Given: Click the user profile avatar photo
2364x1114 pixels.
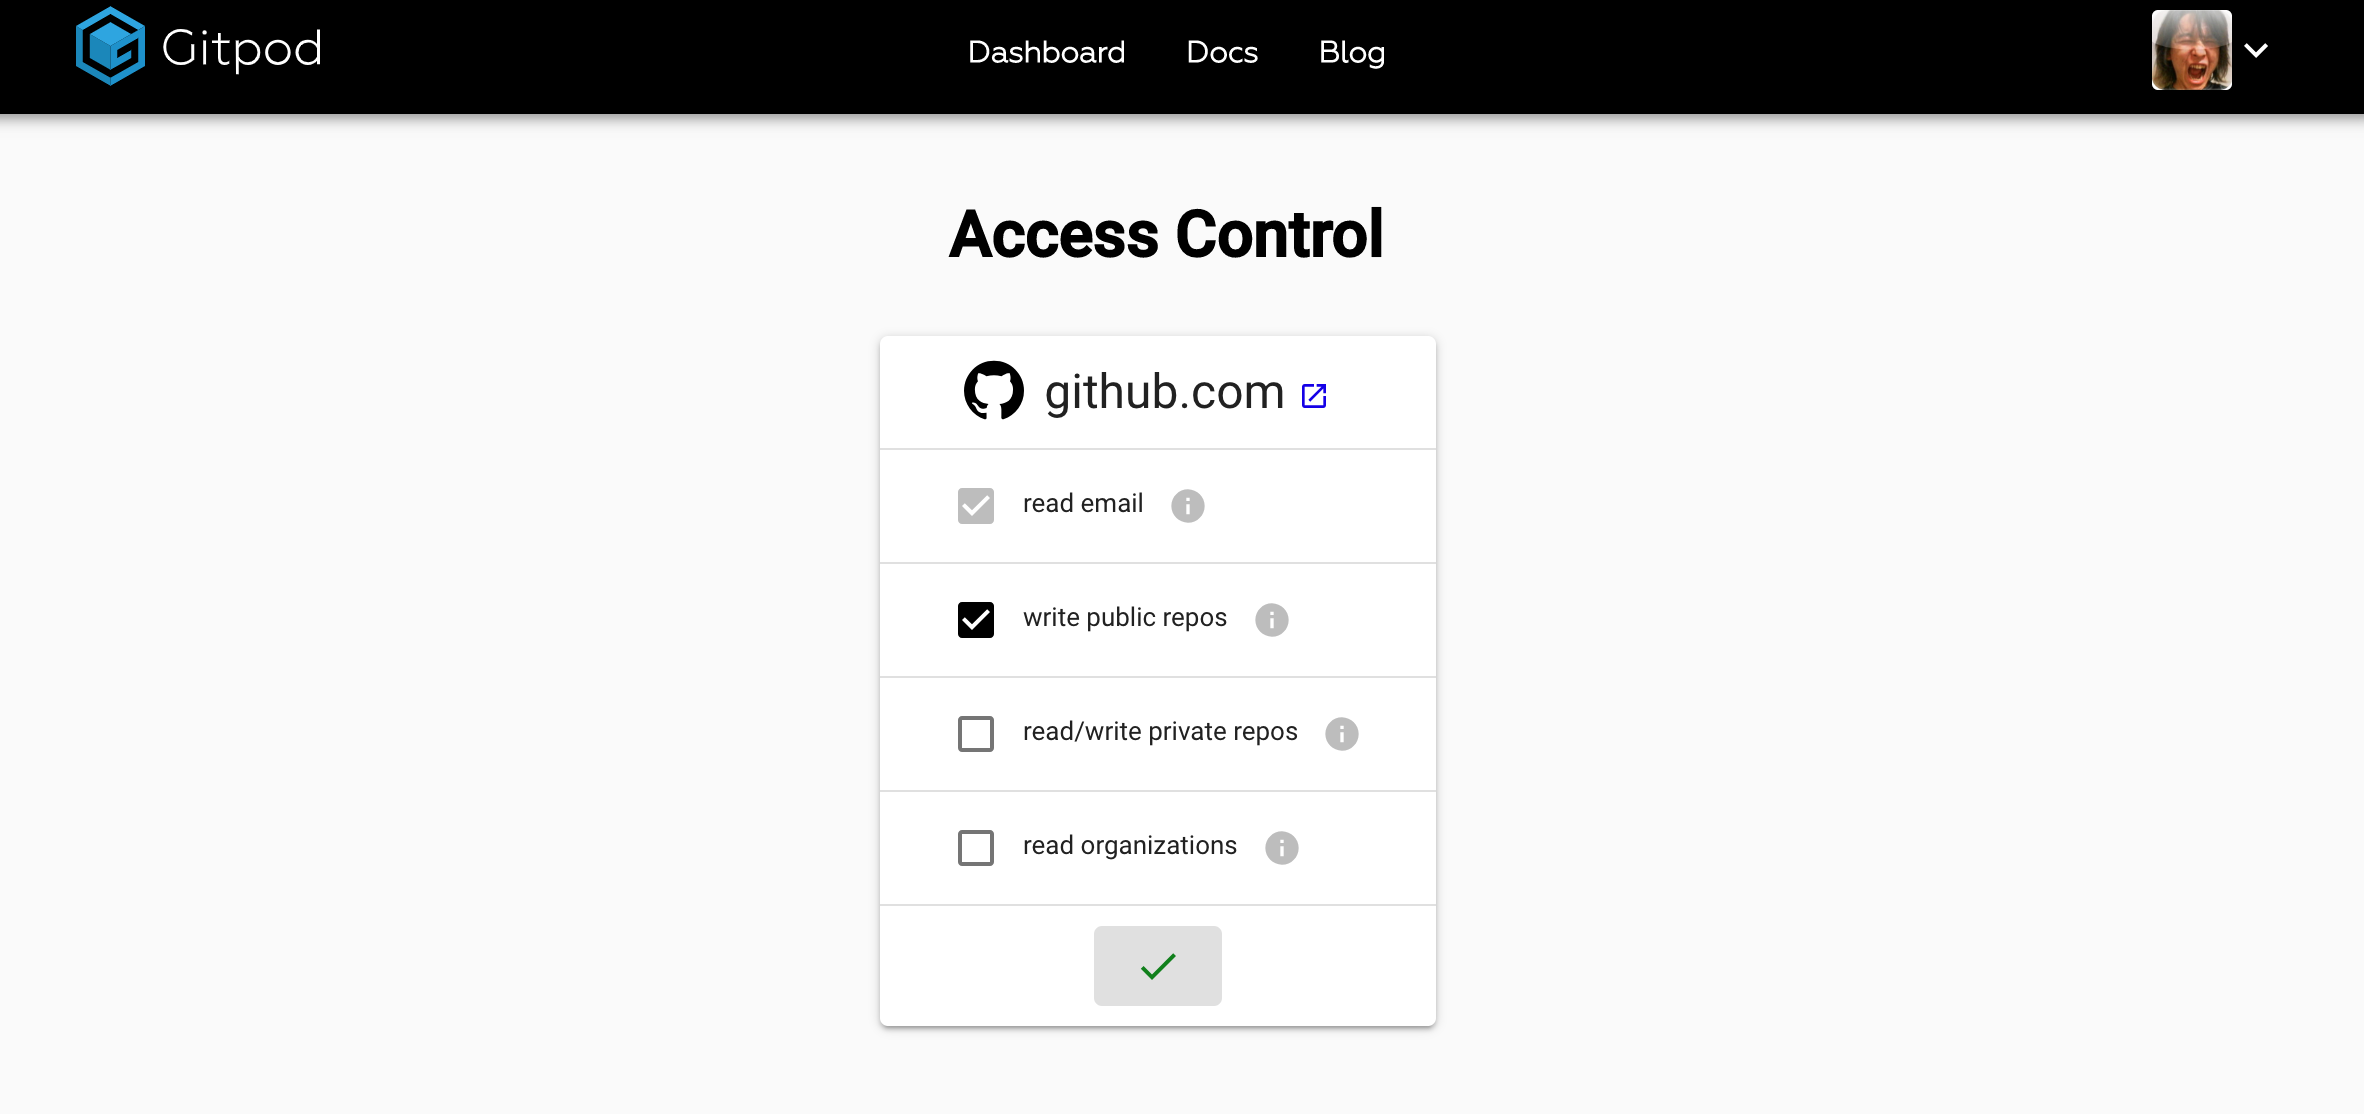Looking at the screenshot, I should point(2191,48).
